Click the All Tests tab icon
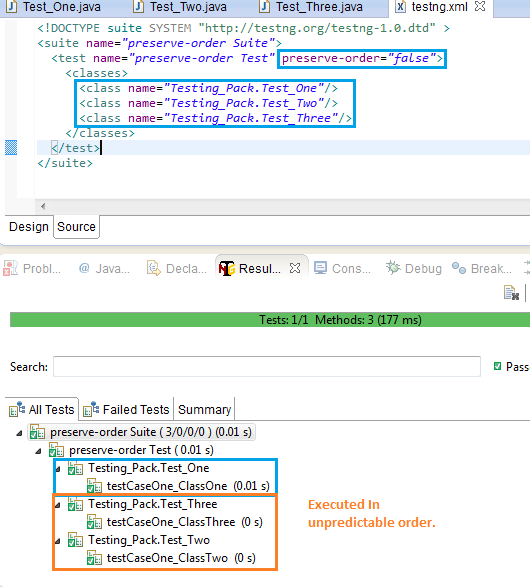 [x=17, y=410]
